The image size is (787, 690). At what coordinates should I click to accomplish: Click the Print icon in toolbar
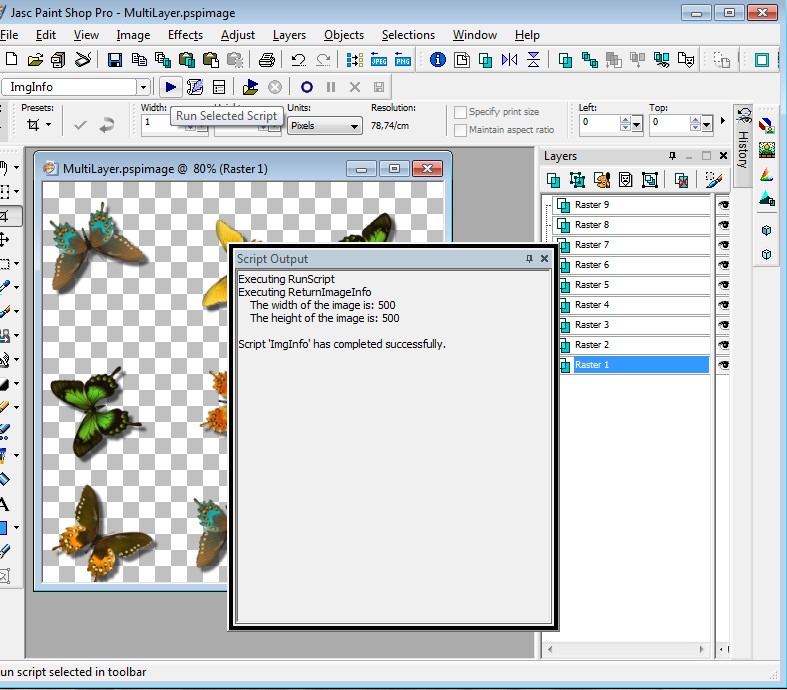coord(266,60)
